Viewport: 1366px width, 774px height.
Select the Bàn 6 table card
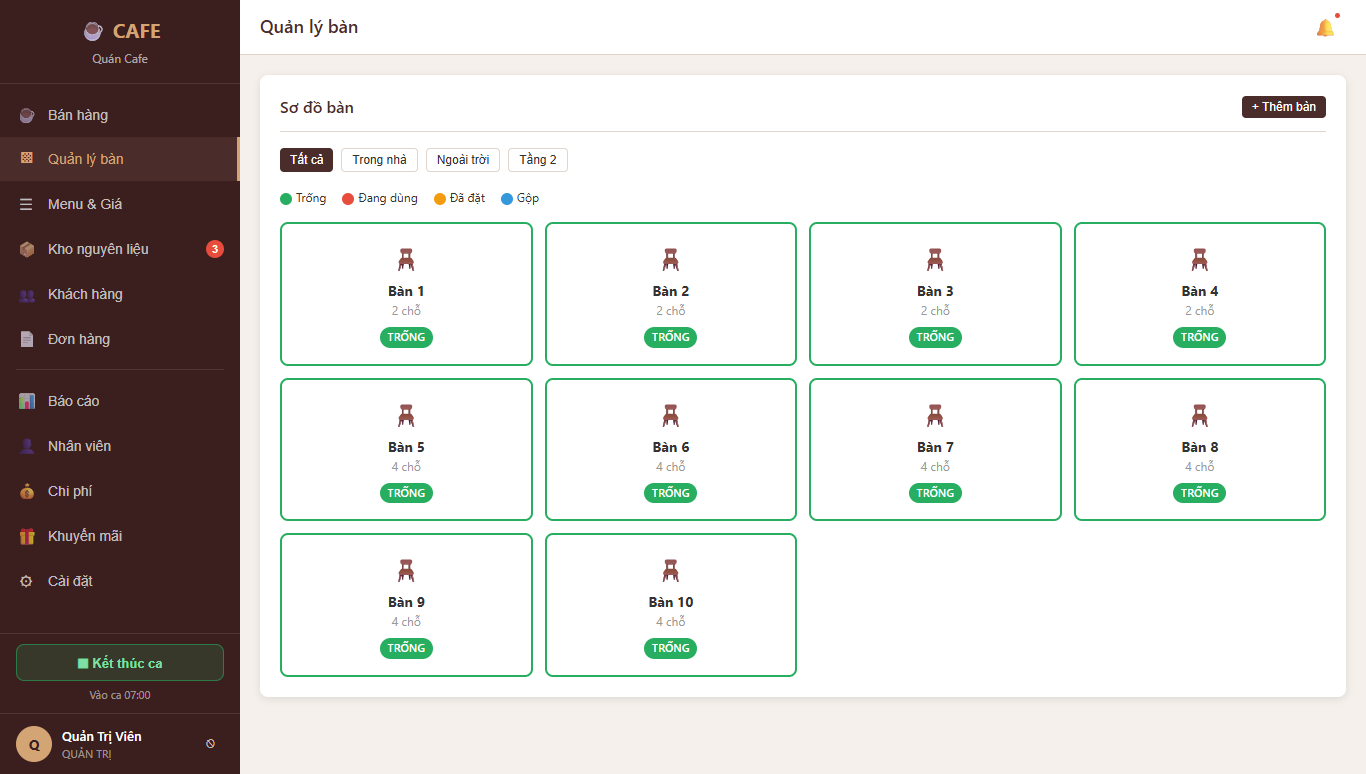coord(671,450)
